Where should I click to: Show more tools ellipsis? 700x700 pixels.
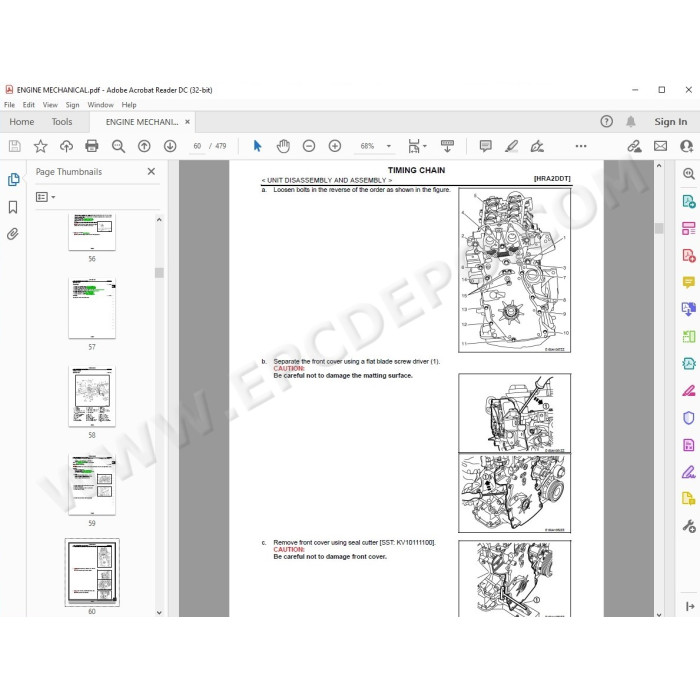click(x=581, y=146)
